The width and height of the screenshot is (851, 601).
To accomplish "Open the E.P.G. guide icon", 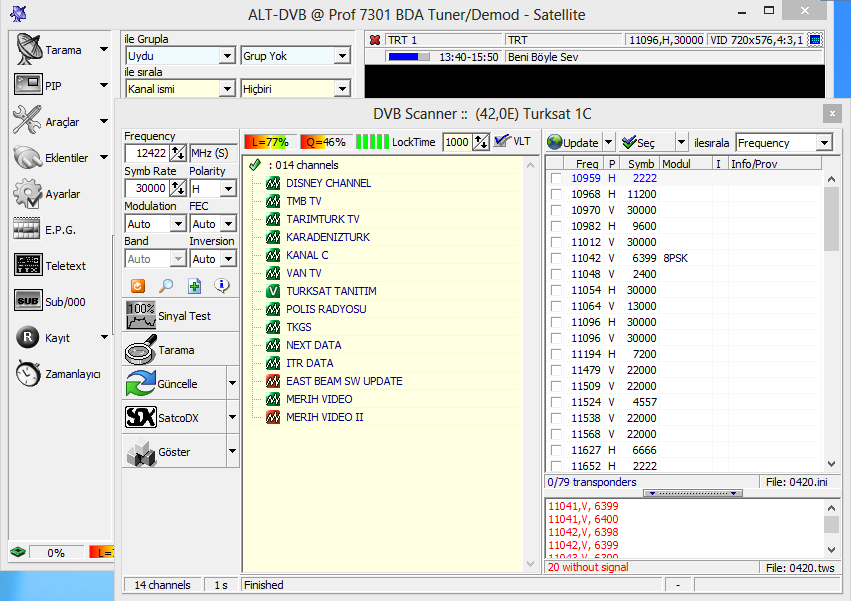I will coord(27,229).
